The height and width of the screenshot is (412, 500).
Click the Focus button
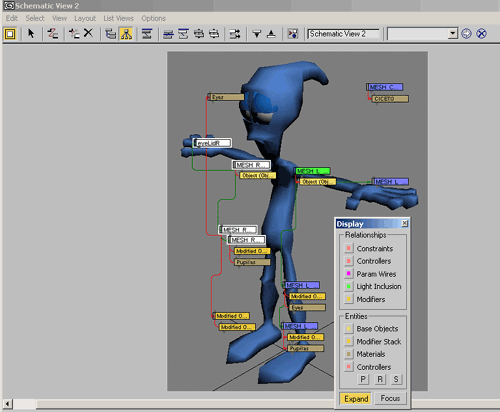tap(390, 398)
